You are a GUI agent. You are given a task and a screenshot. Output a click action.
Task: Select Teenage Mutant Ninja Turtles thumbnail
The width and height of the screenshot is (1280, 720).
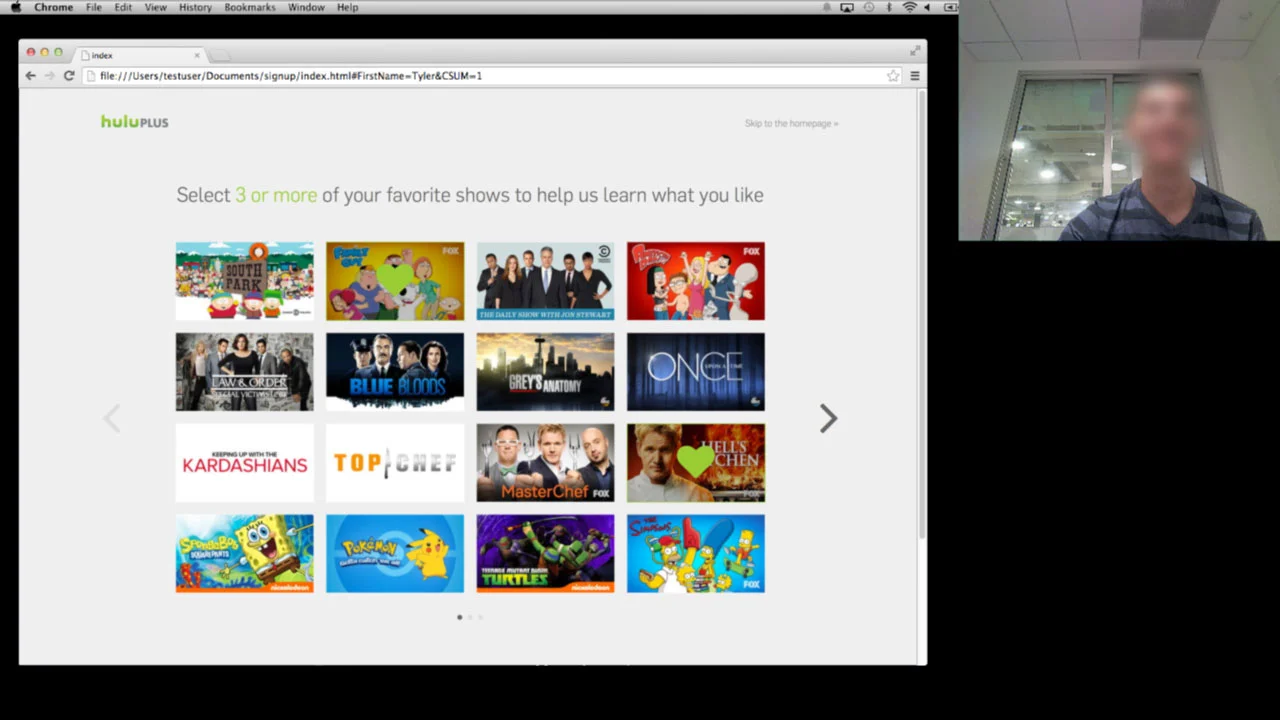click(x=545, y=554)
